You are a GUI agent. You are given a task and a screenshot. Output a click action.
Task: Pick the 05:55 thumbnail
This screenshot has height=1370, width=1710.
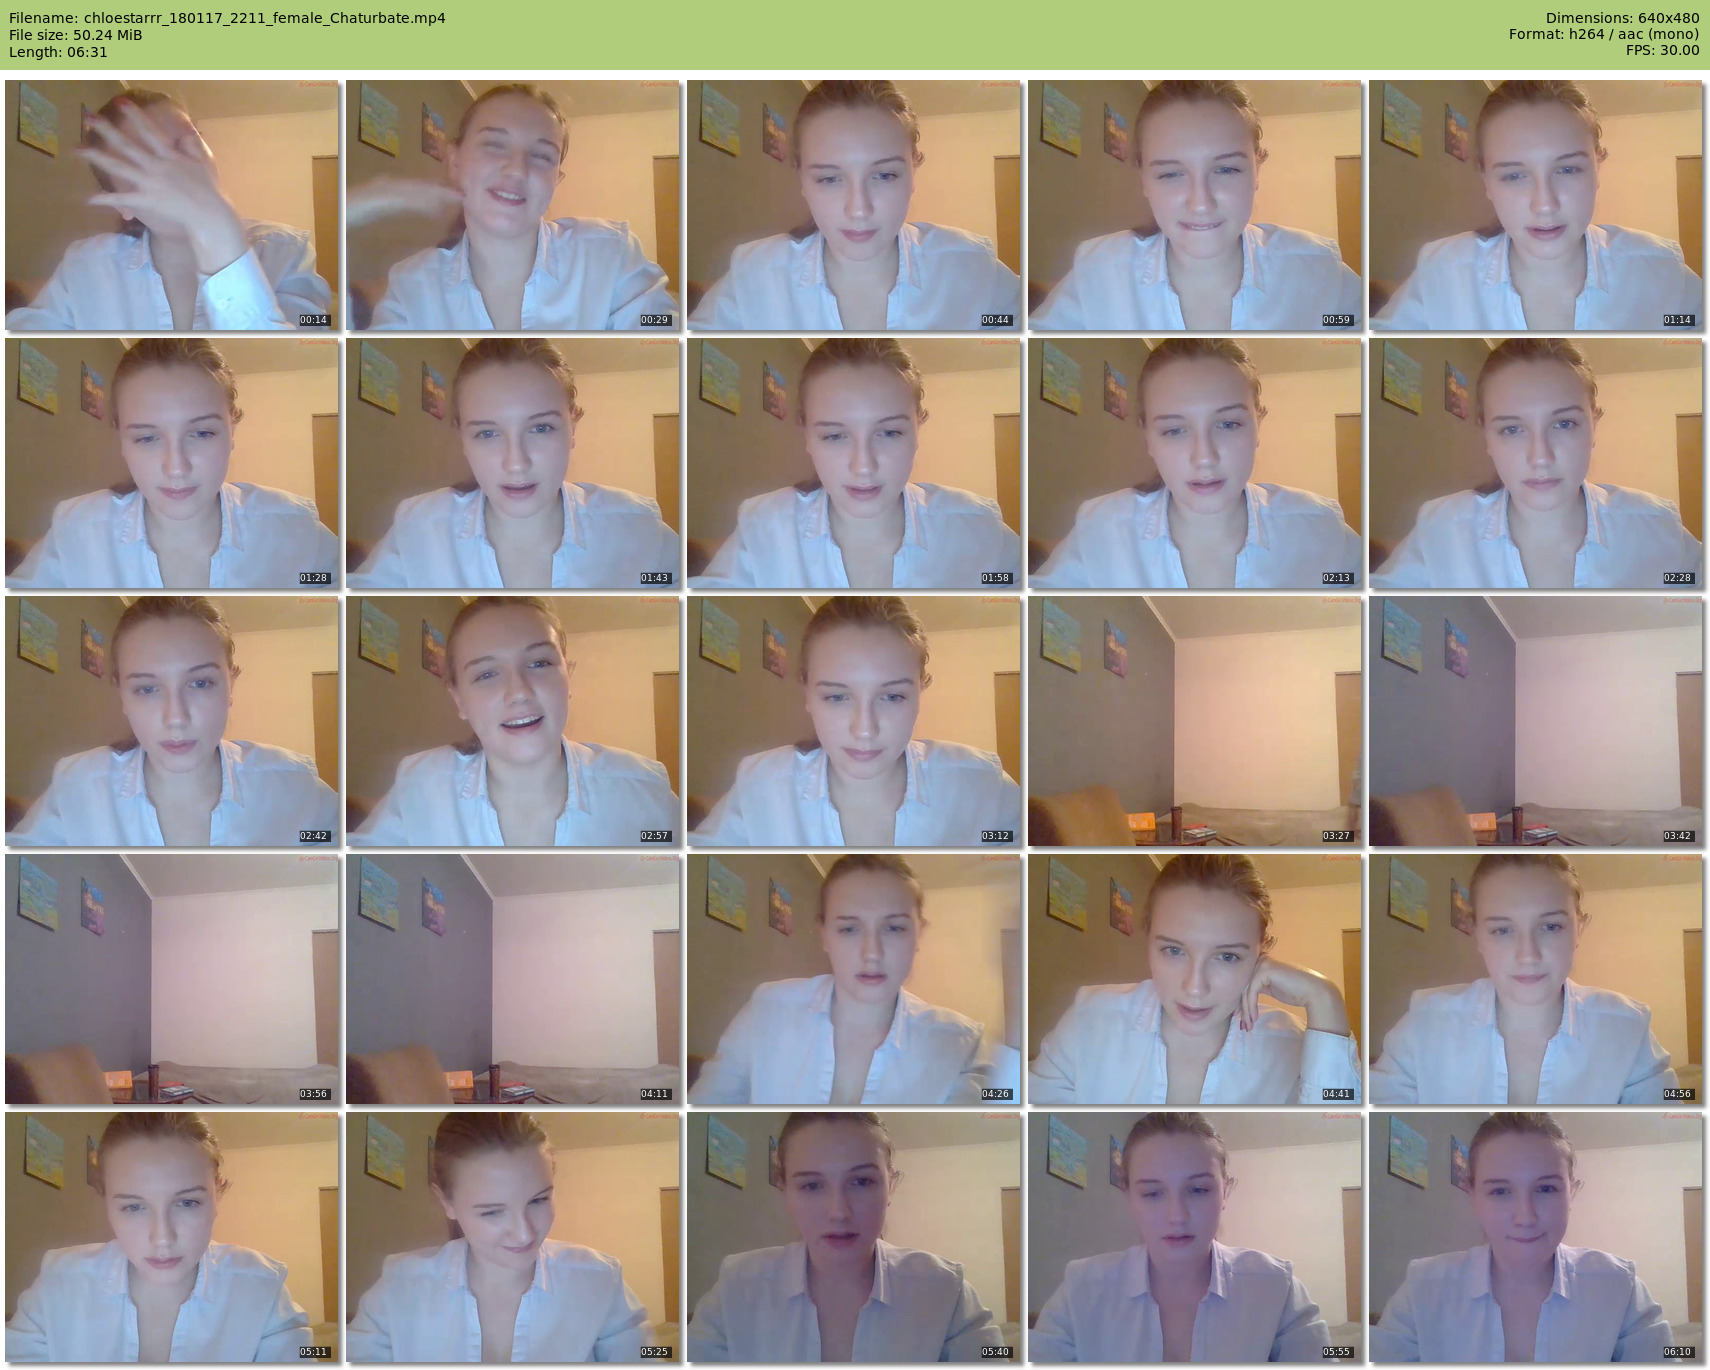tap(1194, 1237)
